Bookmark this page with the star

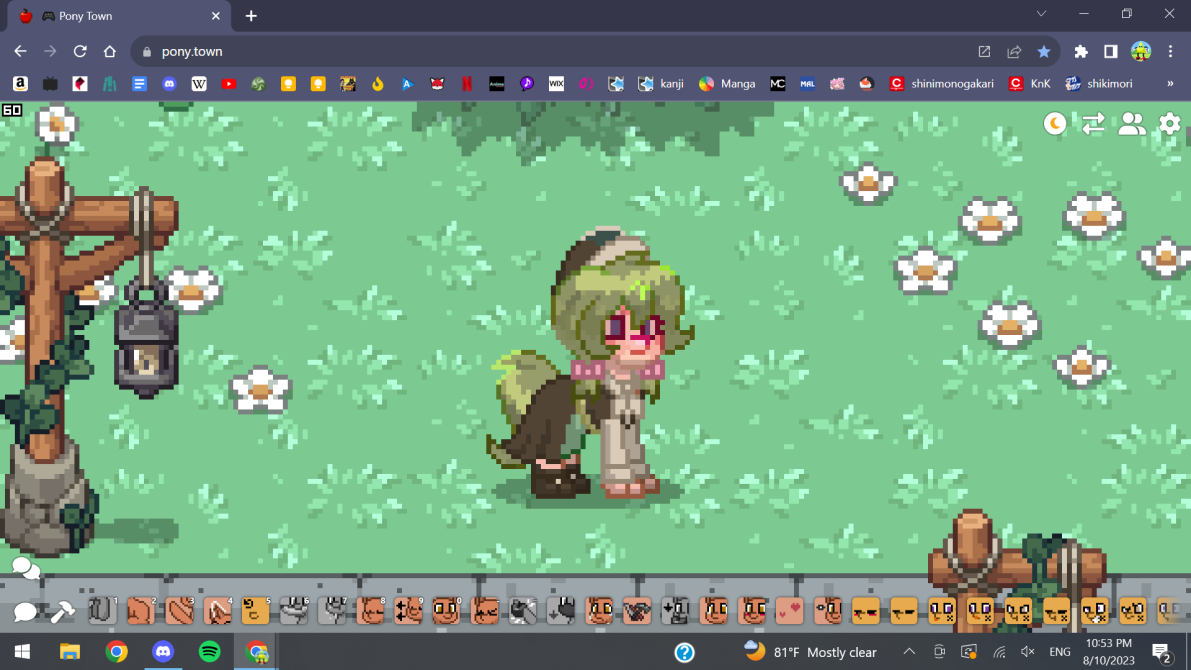1044,52
